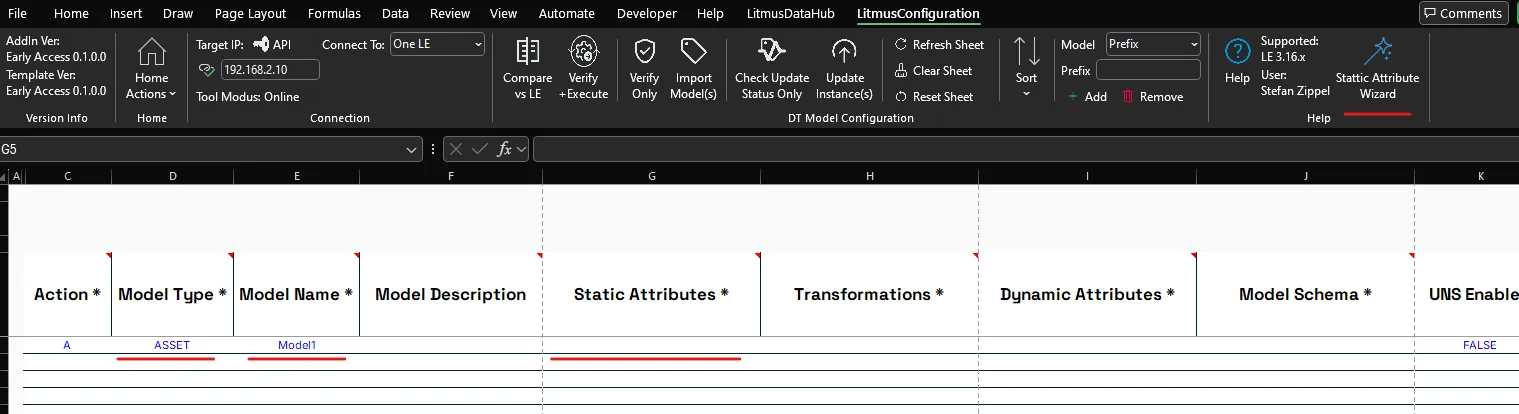Click the connection status icon beside IP

click(207, 70)
